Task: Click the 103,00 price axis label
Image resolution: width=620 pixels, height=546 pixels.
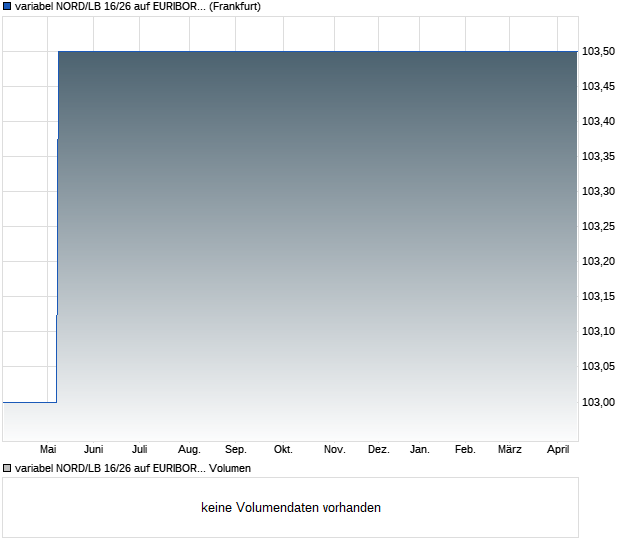Action: (x=598, y=402)
